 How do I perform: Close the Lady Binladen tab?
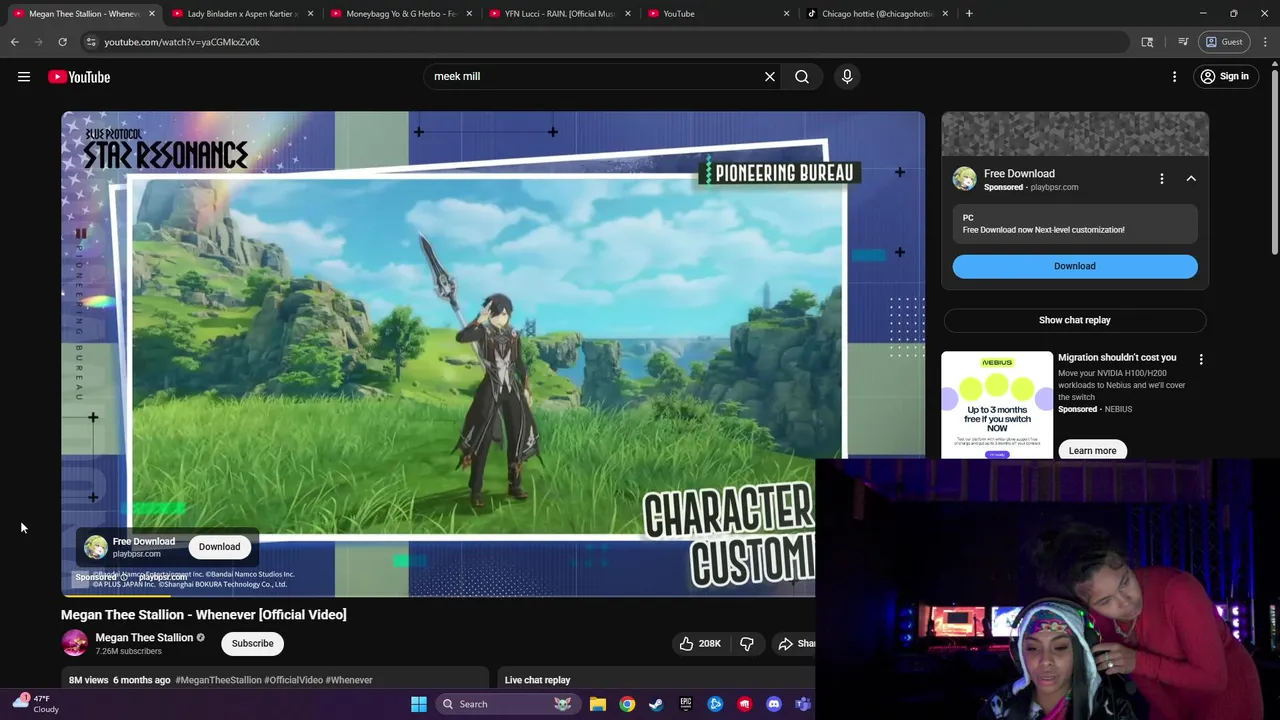(310, 14)
